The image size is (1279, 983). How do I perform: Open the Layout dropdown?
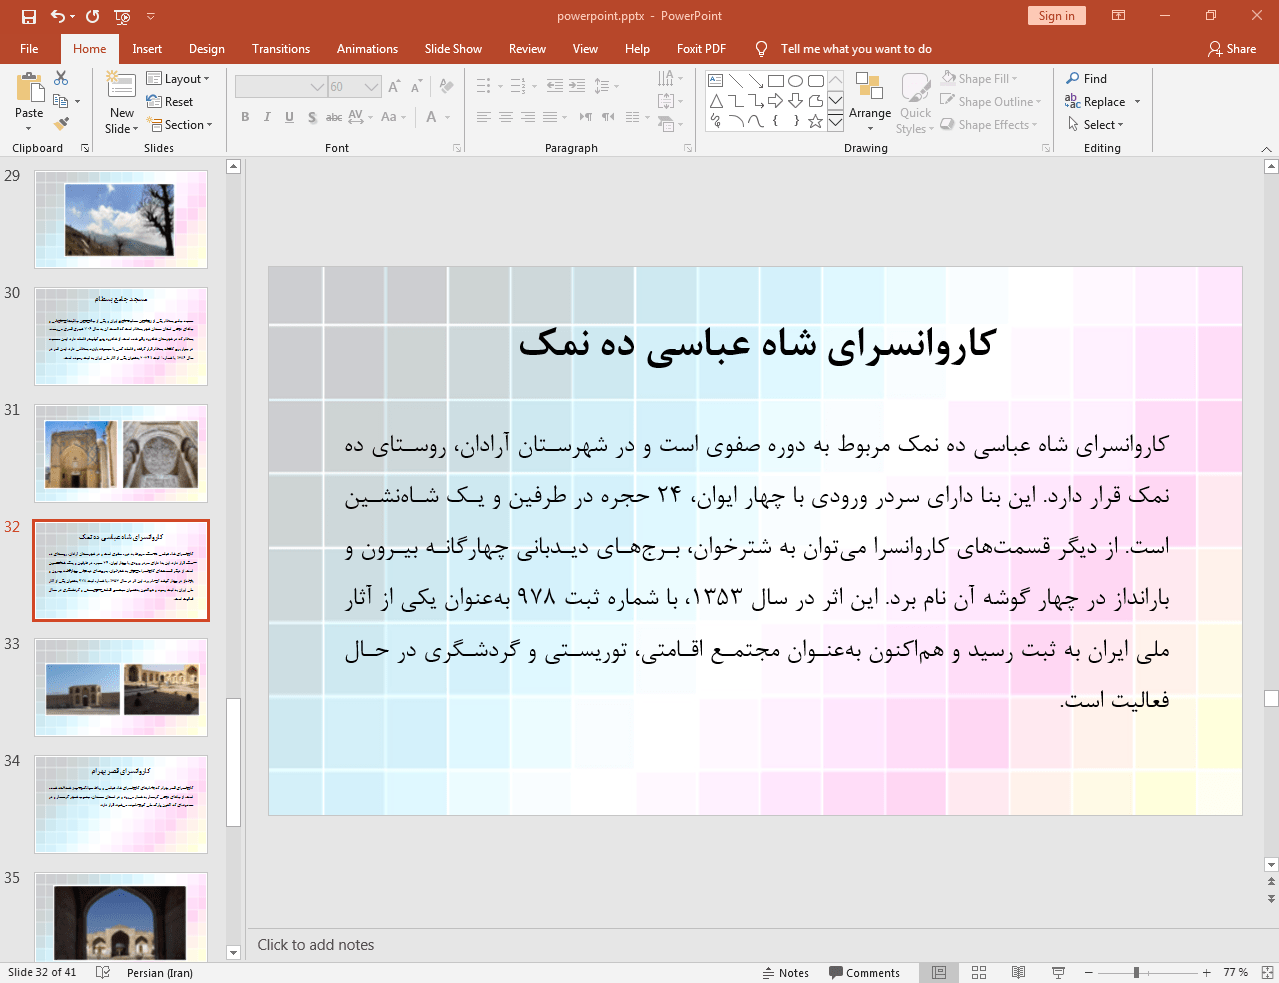click(x=178, y=79)
